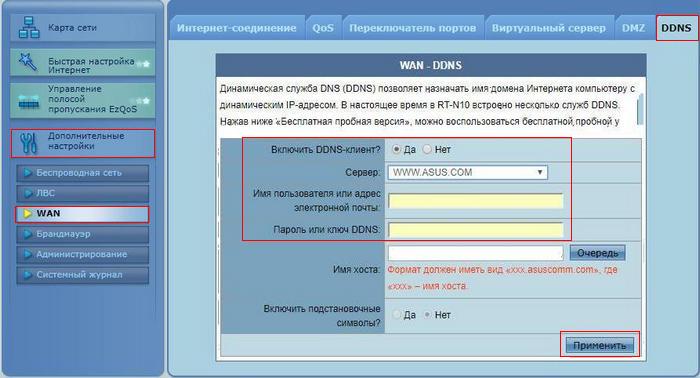The width and height of the screenshot is (700, 378).
Task: Click the Имя хоста label
Action: pos(356,270)
